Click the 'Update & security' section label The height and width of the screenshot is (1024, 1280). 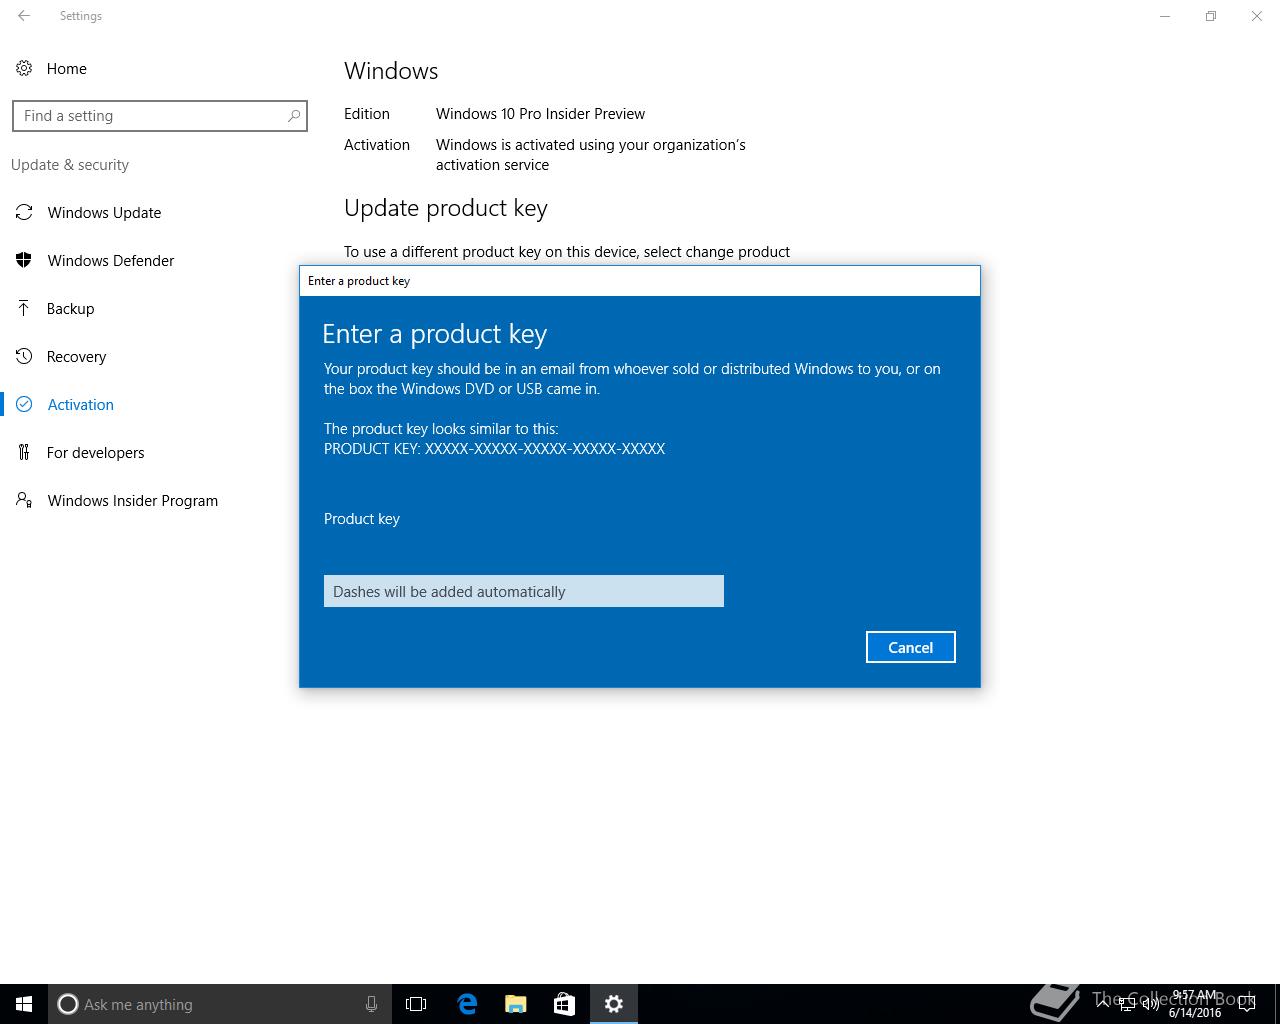pos(70,164)
